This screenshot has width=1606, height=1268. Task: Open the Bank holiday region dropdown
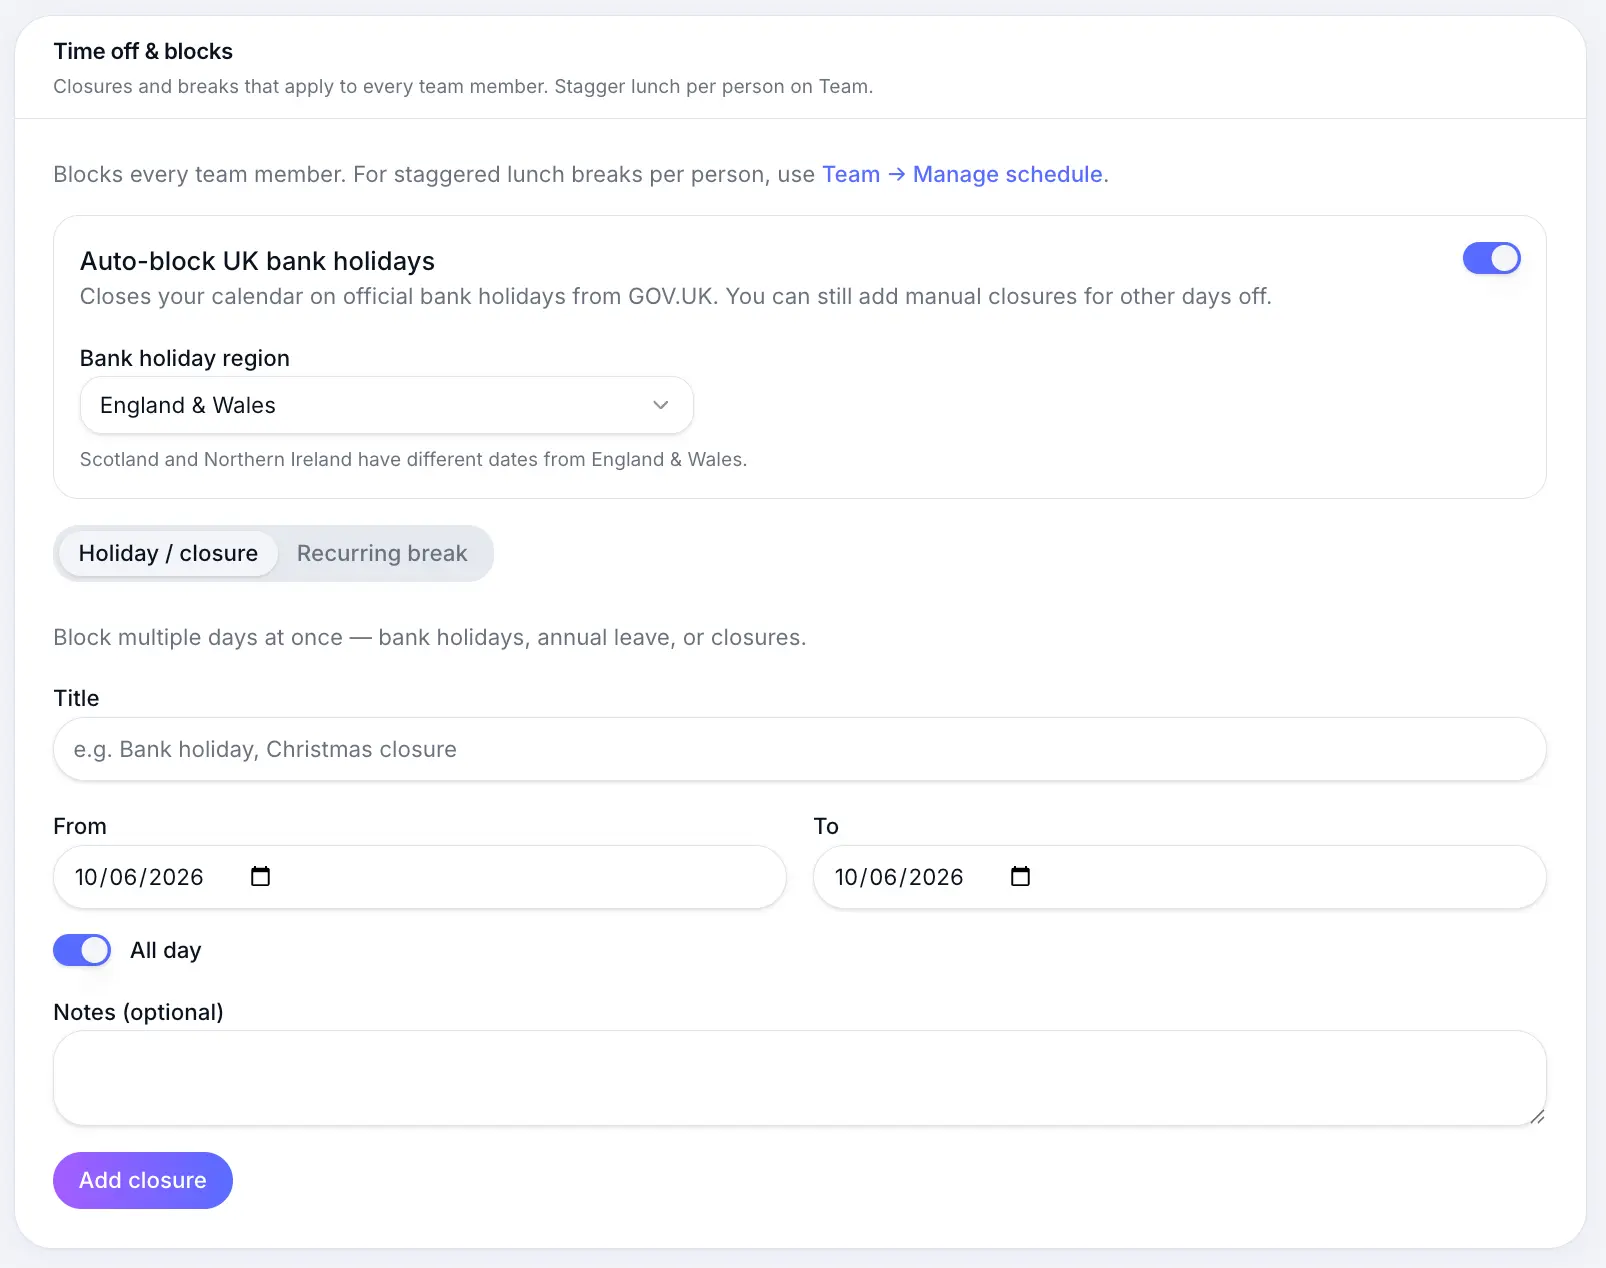click(x=386, y=405)
